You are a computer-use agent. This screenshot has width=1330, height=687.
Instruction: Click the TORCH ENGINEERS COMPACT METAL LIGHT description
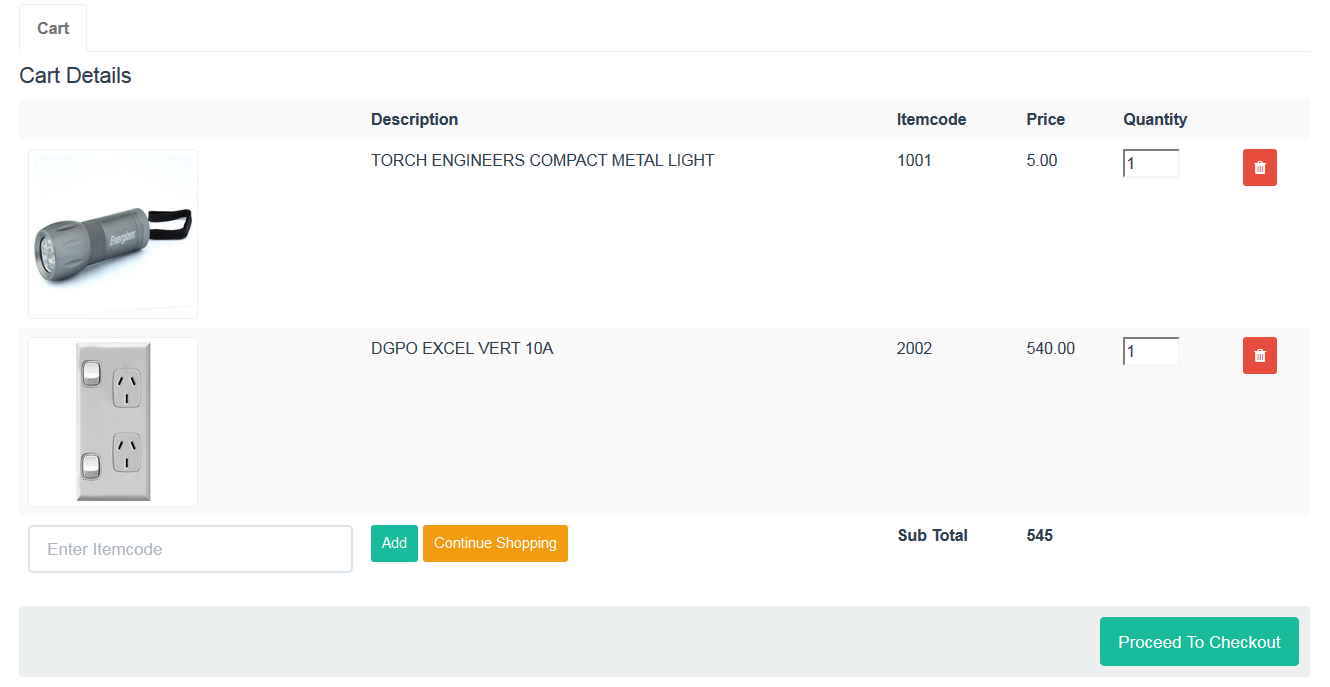click(x=542, y=160)
